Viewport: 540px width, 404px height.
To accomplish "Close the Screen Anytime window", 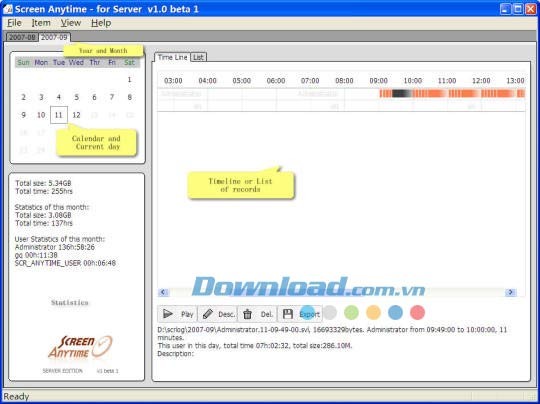I will [x=530, y=9].
